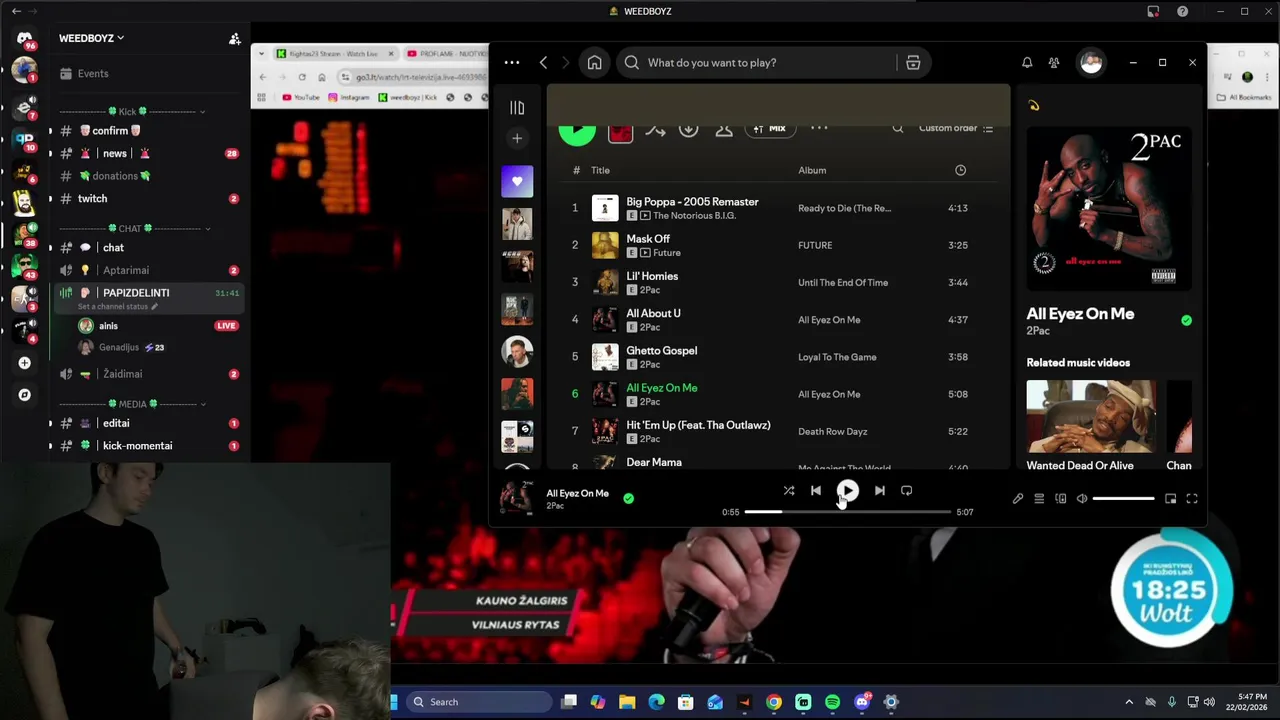The height and width of the screenshot is (720, 1280).
Task: Search within the playlist using magnifier icon
Action: tap(898, 128)
